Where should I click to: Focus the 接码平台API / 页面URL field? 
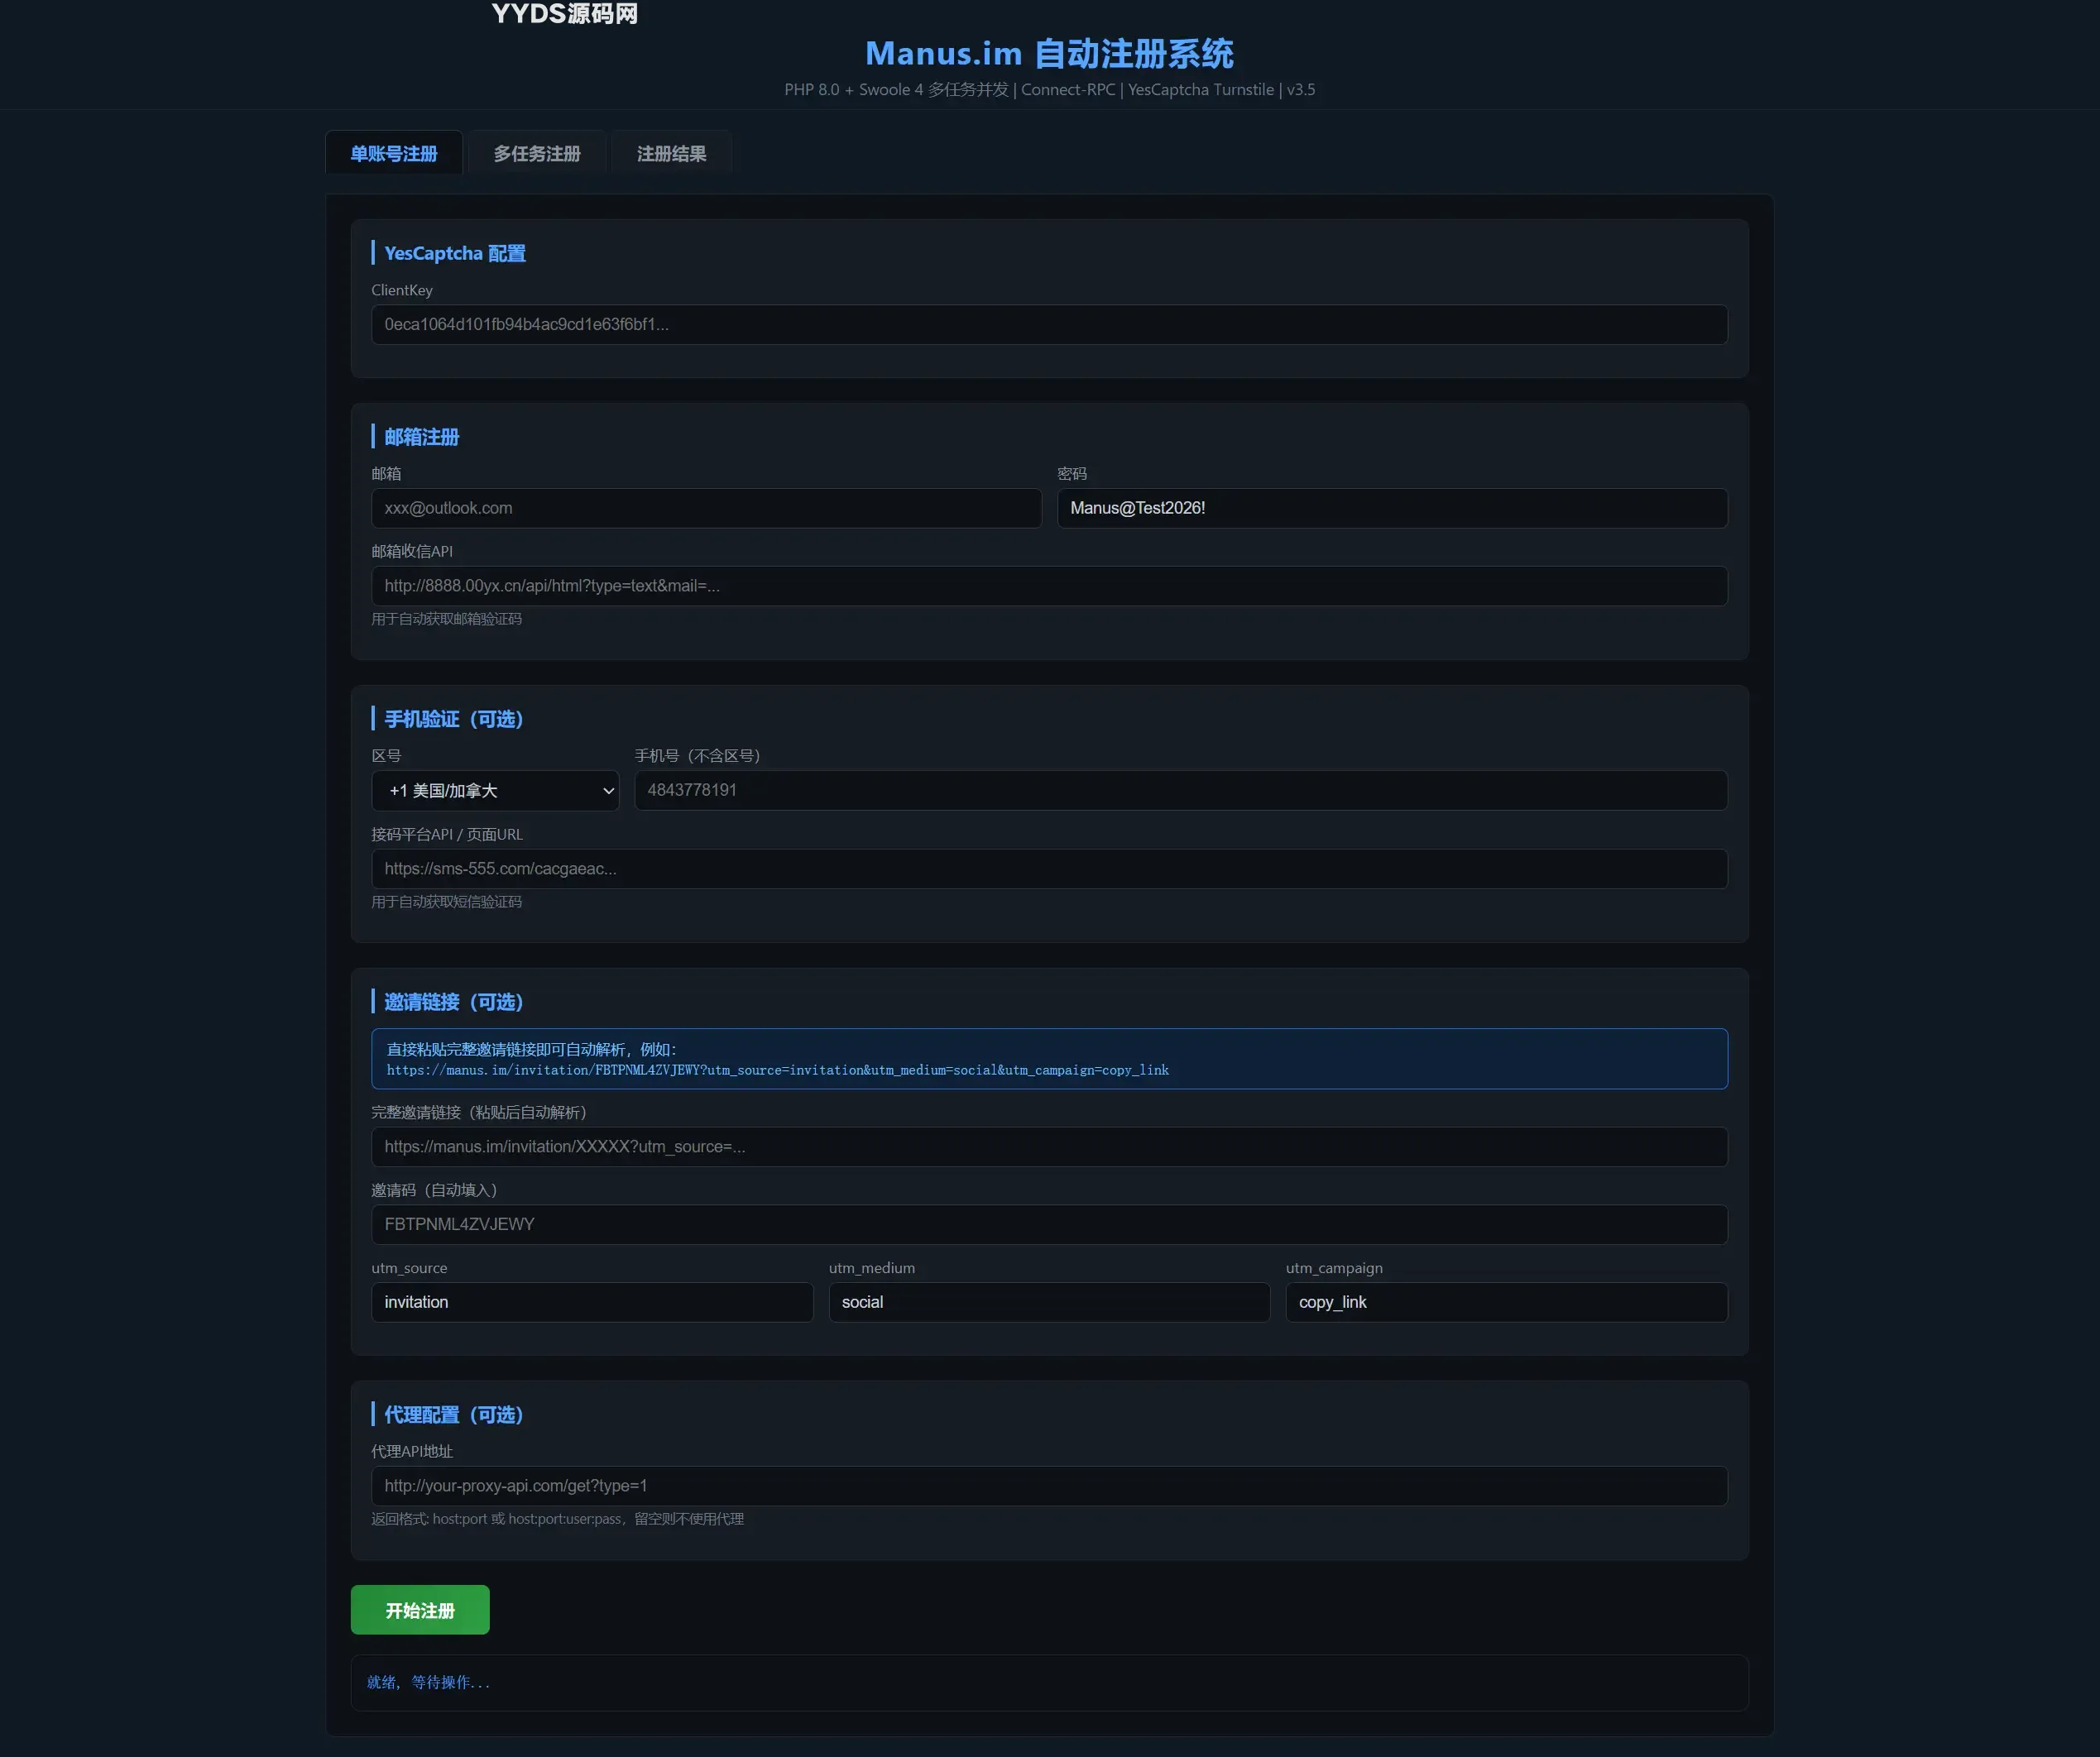coord(1049,869)
